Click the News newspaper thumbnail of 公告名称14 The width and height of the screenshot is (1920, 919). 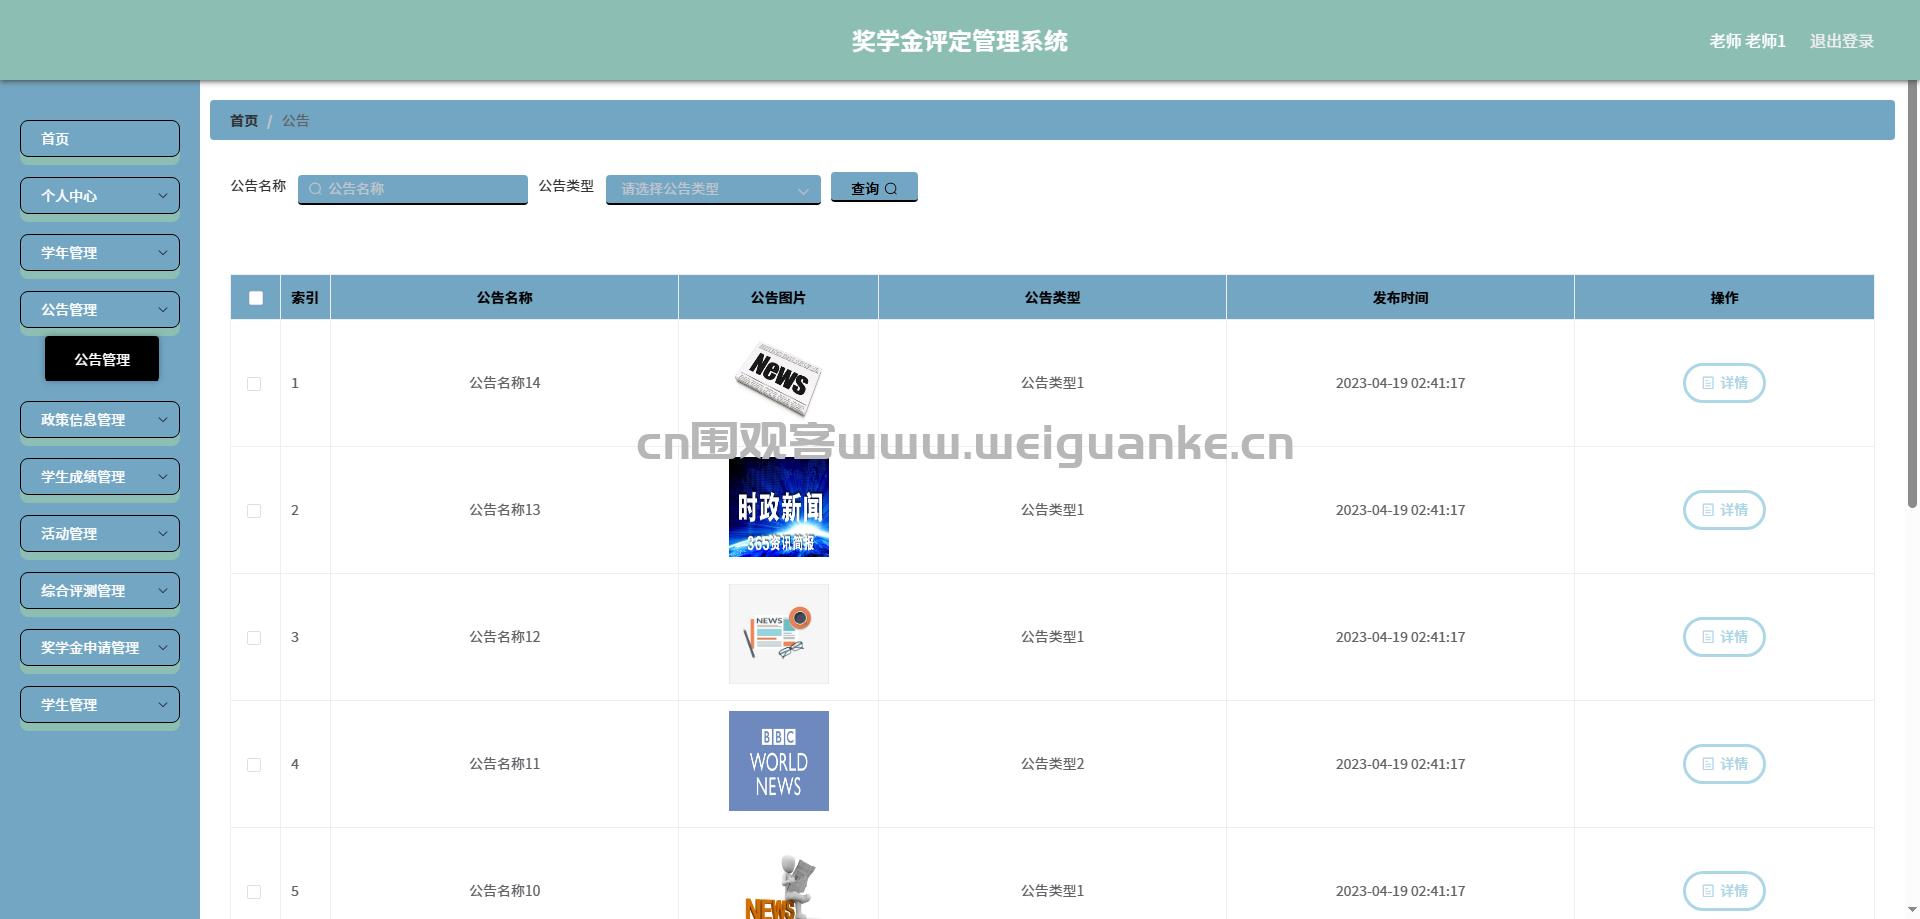[x=778, y=379]
